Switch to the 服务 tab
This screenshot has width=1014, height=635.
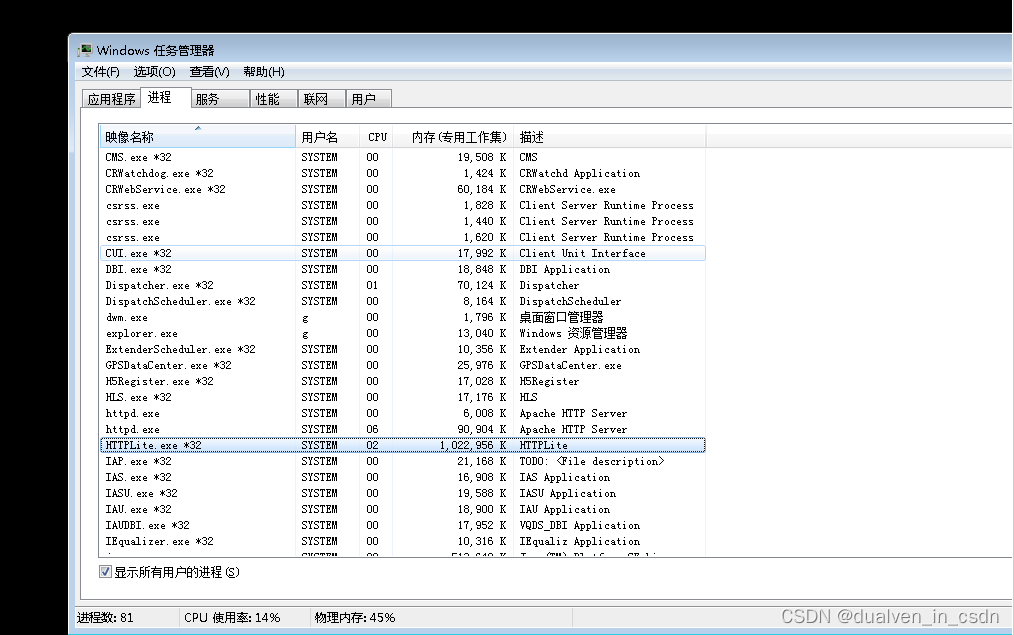[221, 99]
